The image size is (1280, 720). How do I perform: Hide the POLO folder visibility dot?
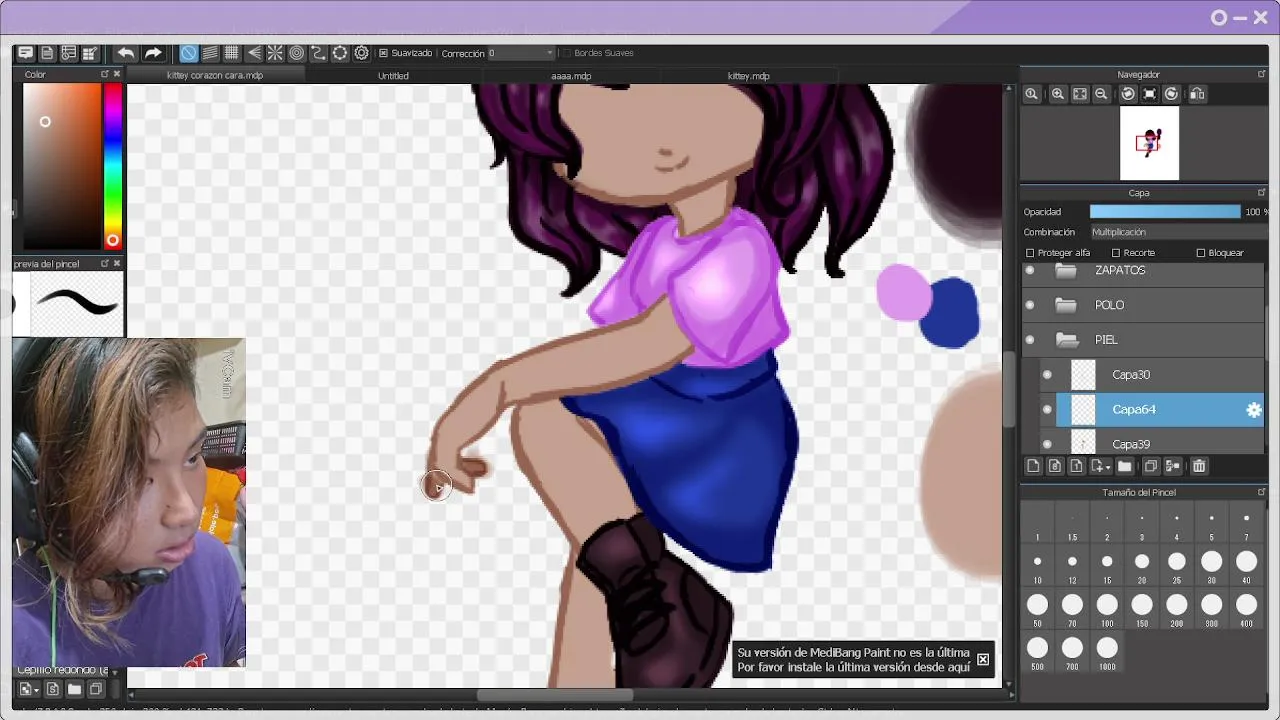[1030, 305]
